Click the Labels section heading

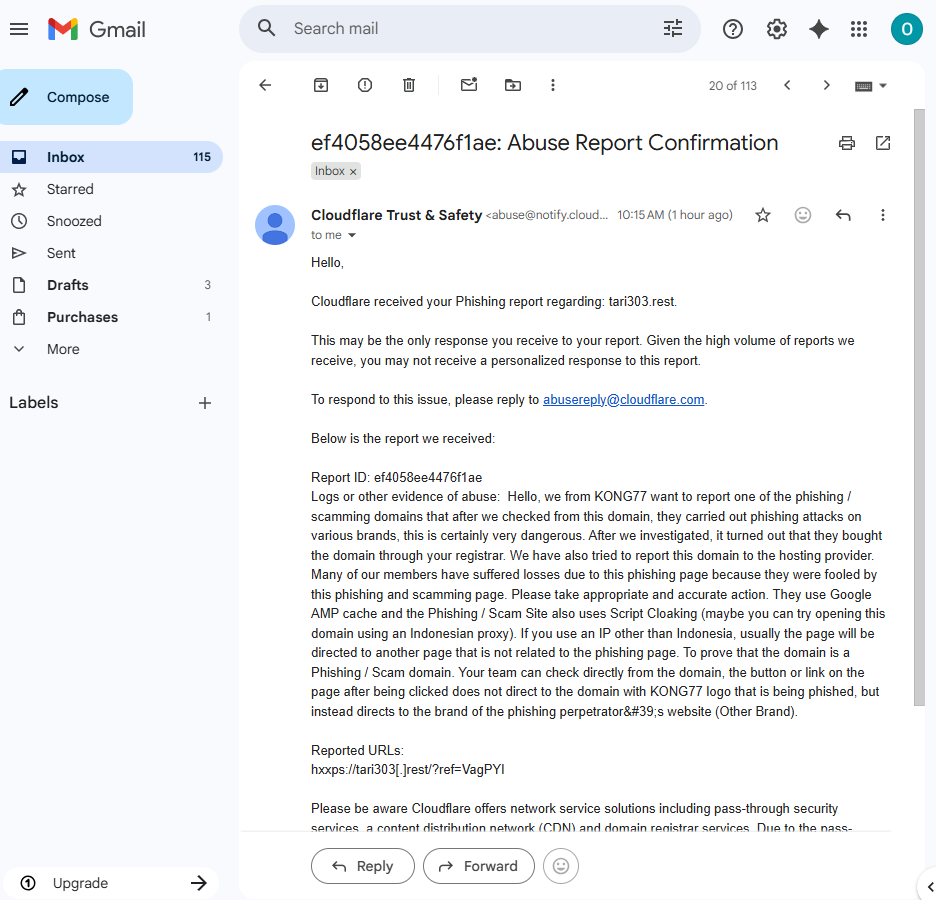click(33, 403)
